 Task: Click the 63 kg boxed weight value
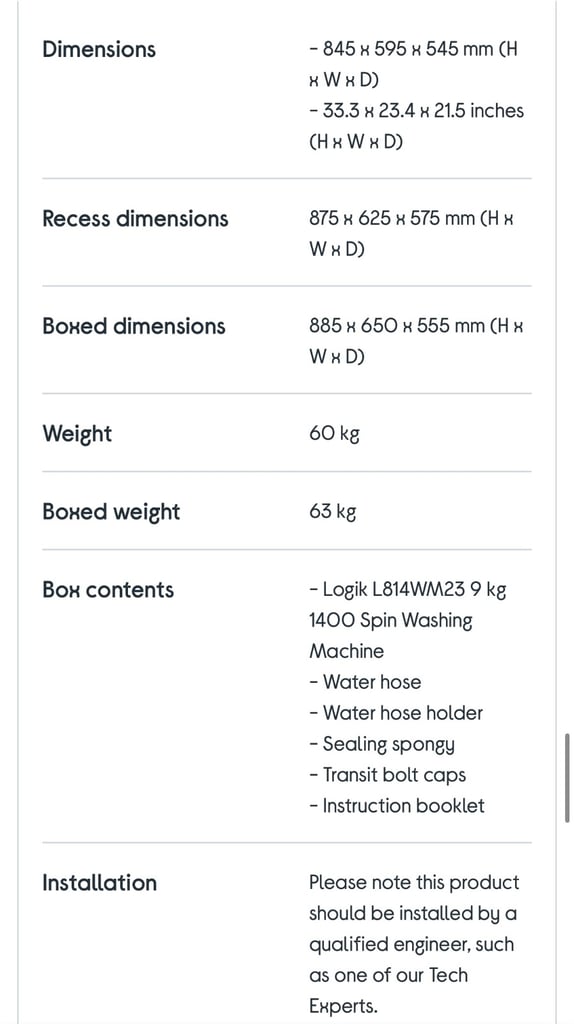(x=333, y=512)
